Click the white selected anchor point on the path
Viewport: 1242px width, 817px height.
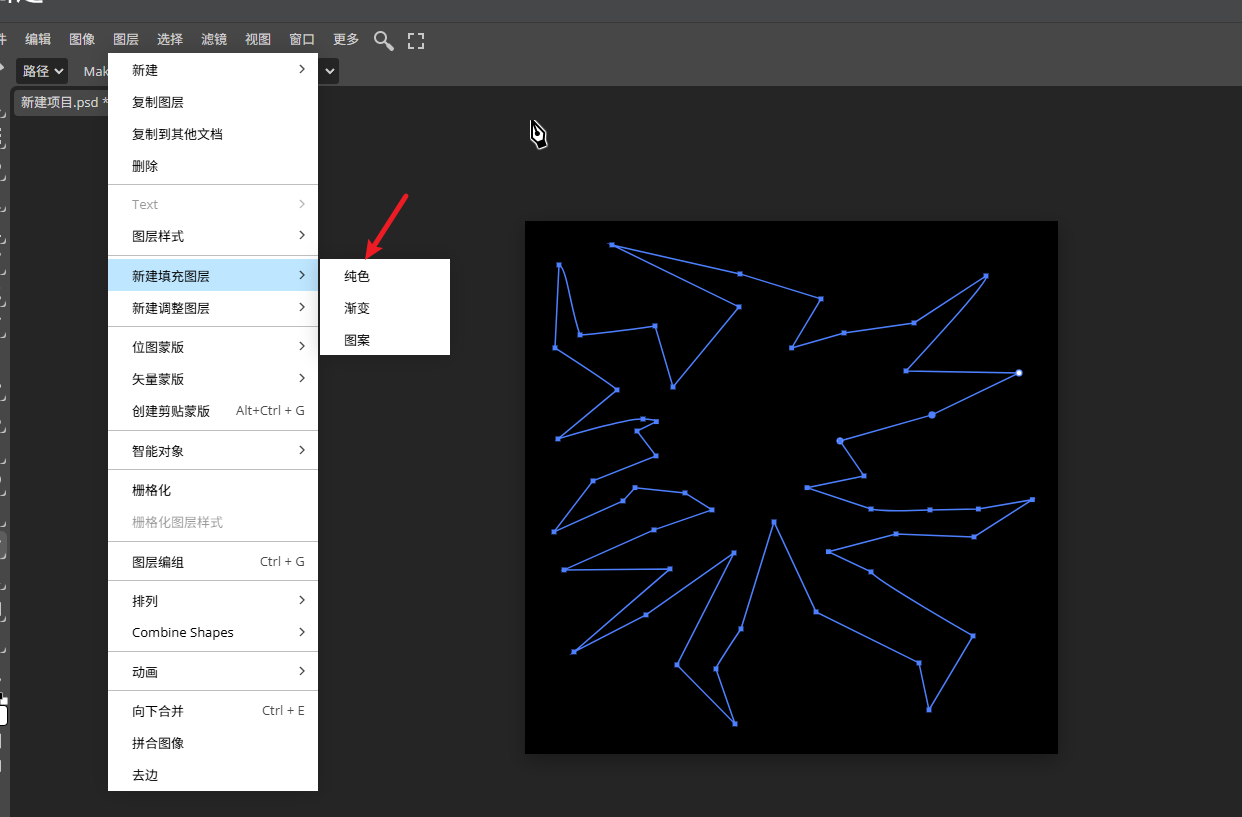[x=1019, y=373]
